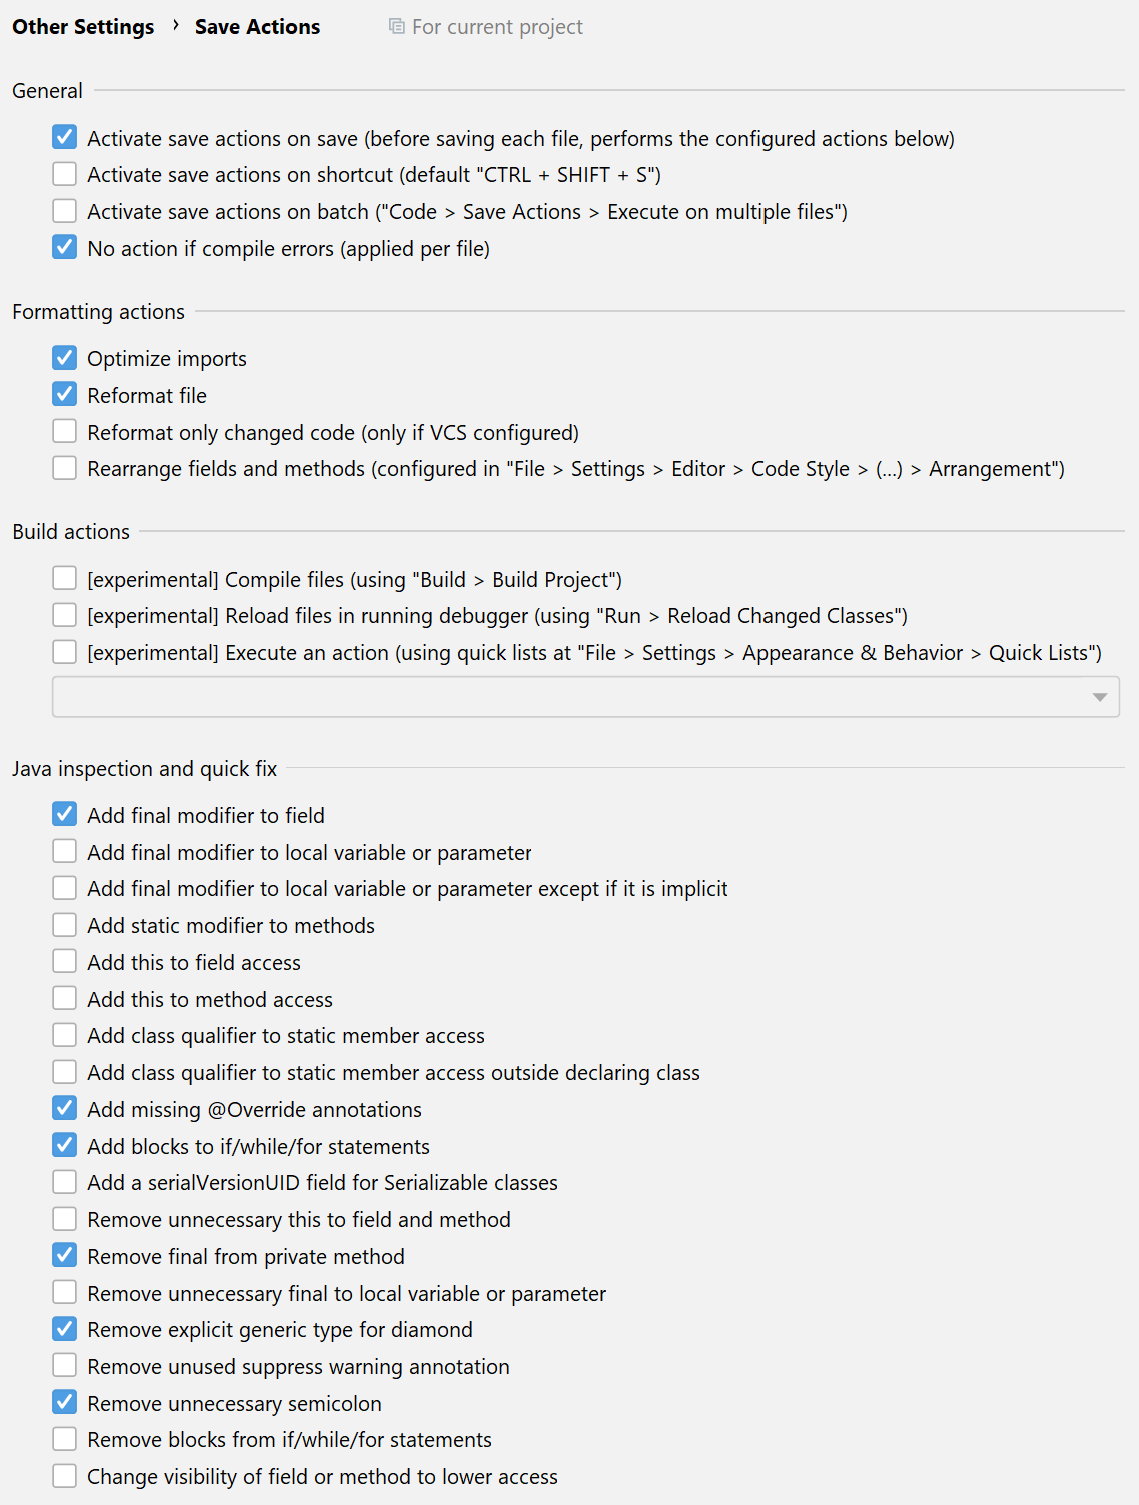This screenshot has height=1505, width=1139.
Task: Uncheck the Reformat file option
Action: click(x=65, y=395)
